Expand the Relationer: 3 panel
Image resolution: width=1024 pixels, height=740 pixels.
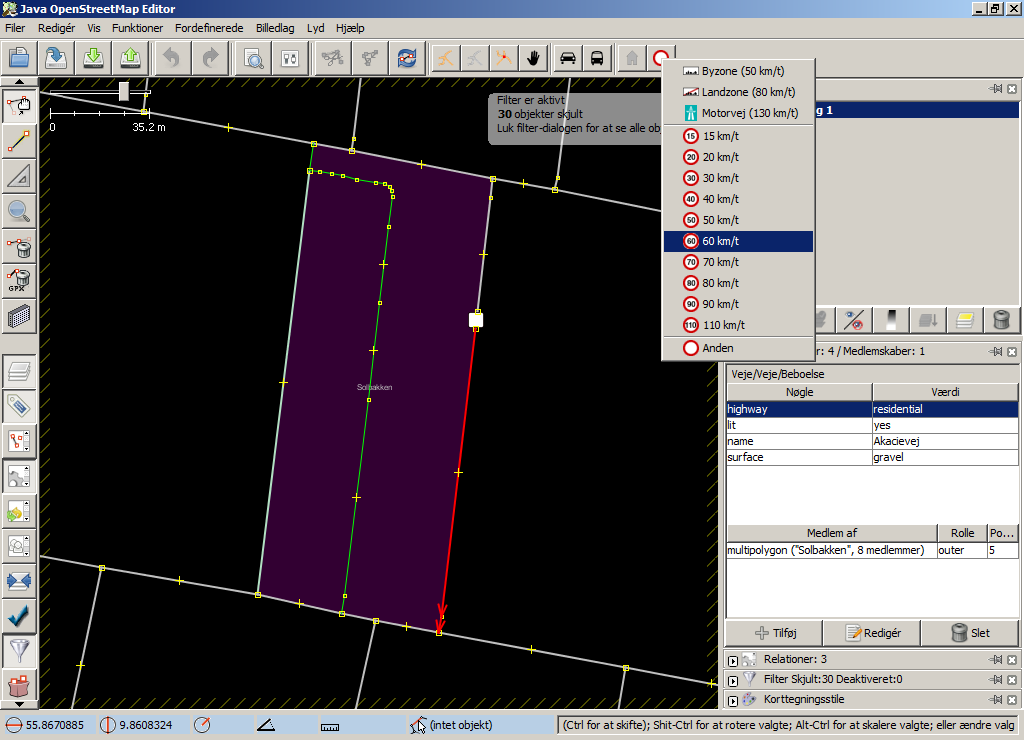pyautogui.click(x=733, y=660)
